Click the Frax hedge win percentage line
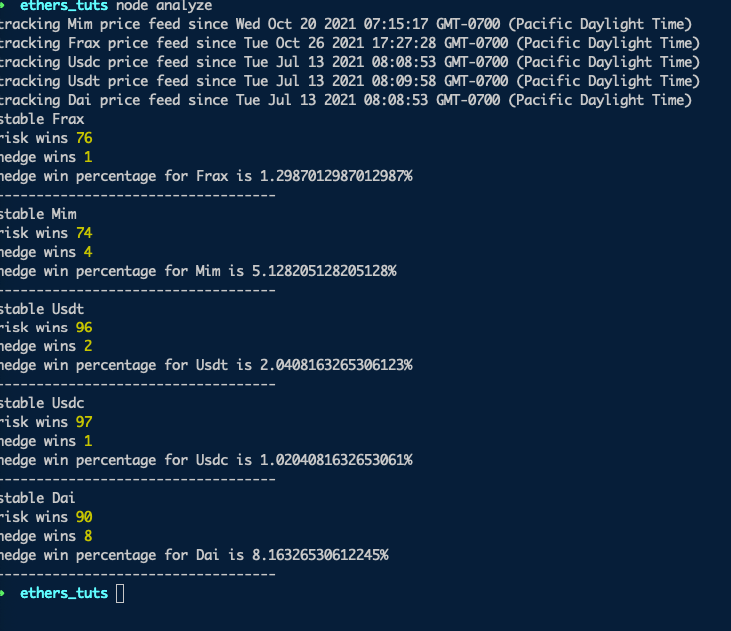 click(x=204, y=176)
